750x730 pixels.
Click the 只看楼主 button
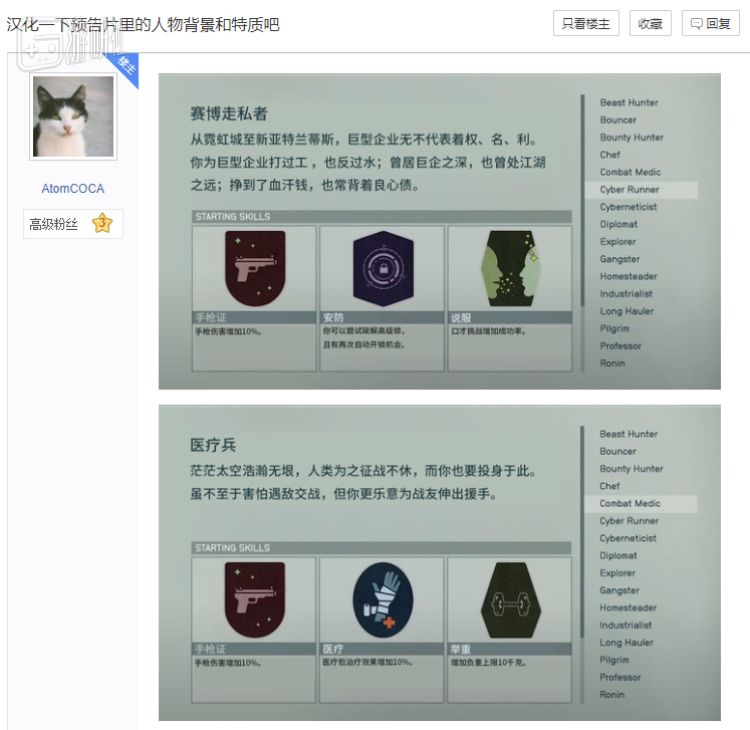point(586,23)
